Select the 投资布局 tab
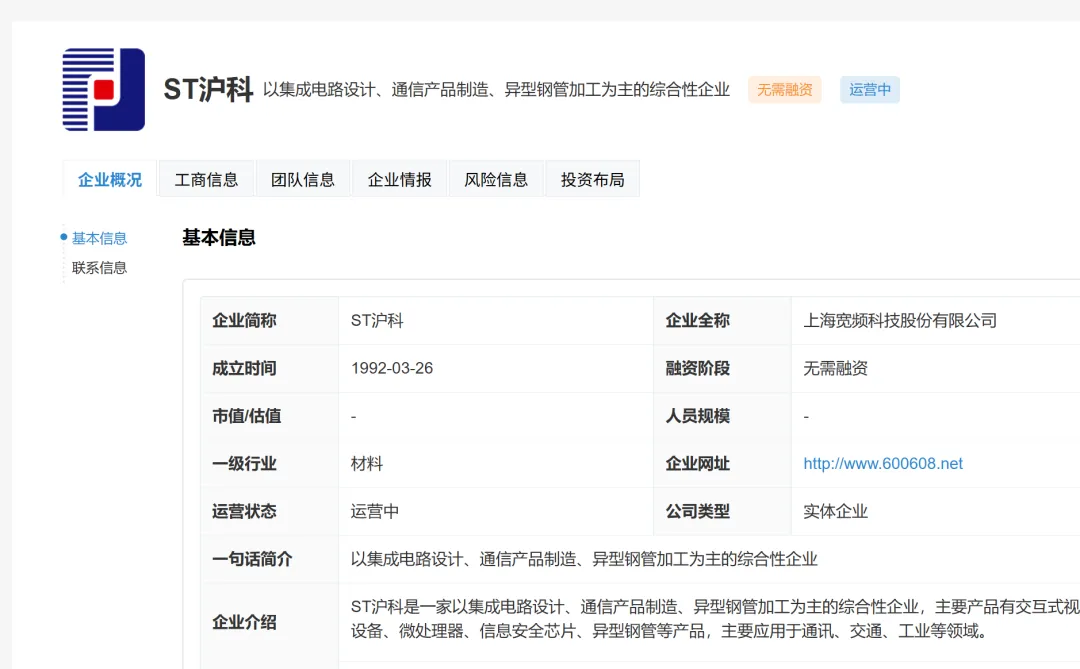 click(592, 179)
